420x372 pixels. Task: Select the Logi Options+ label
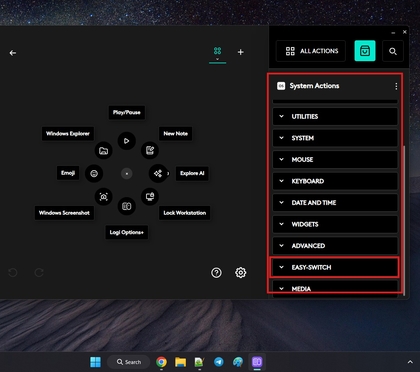[127, 232]
